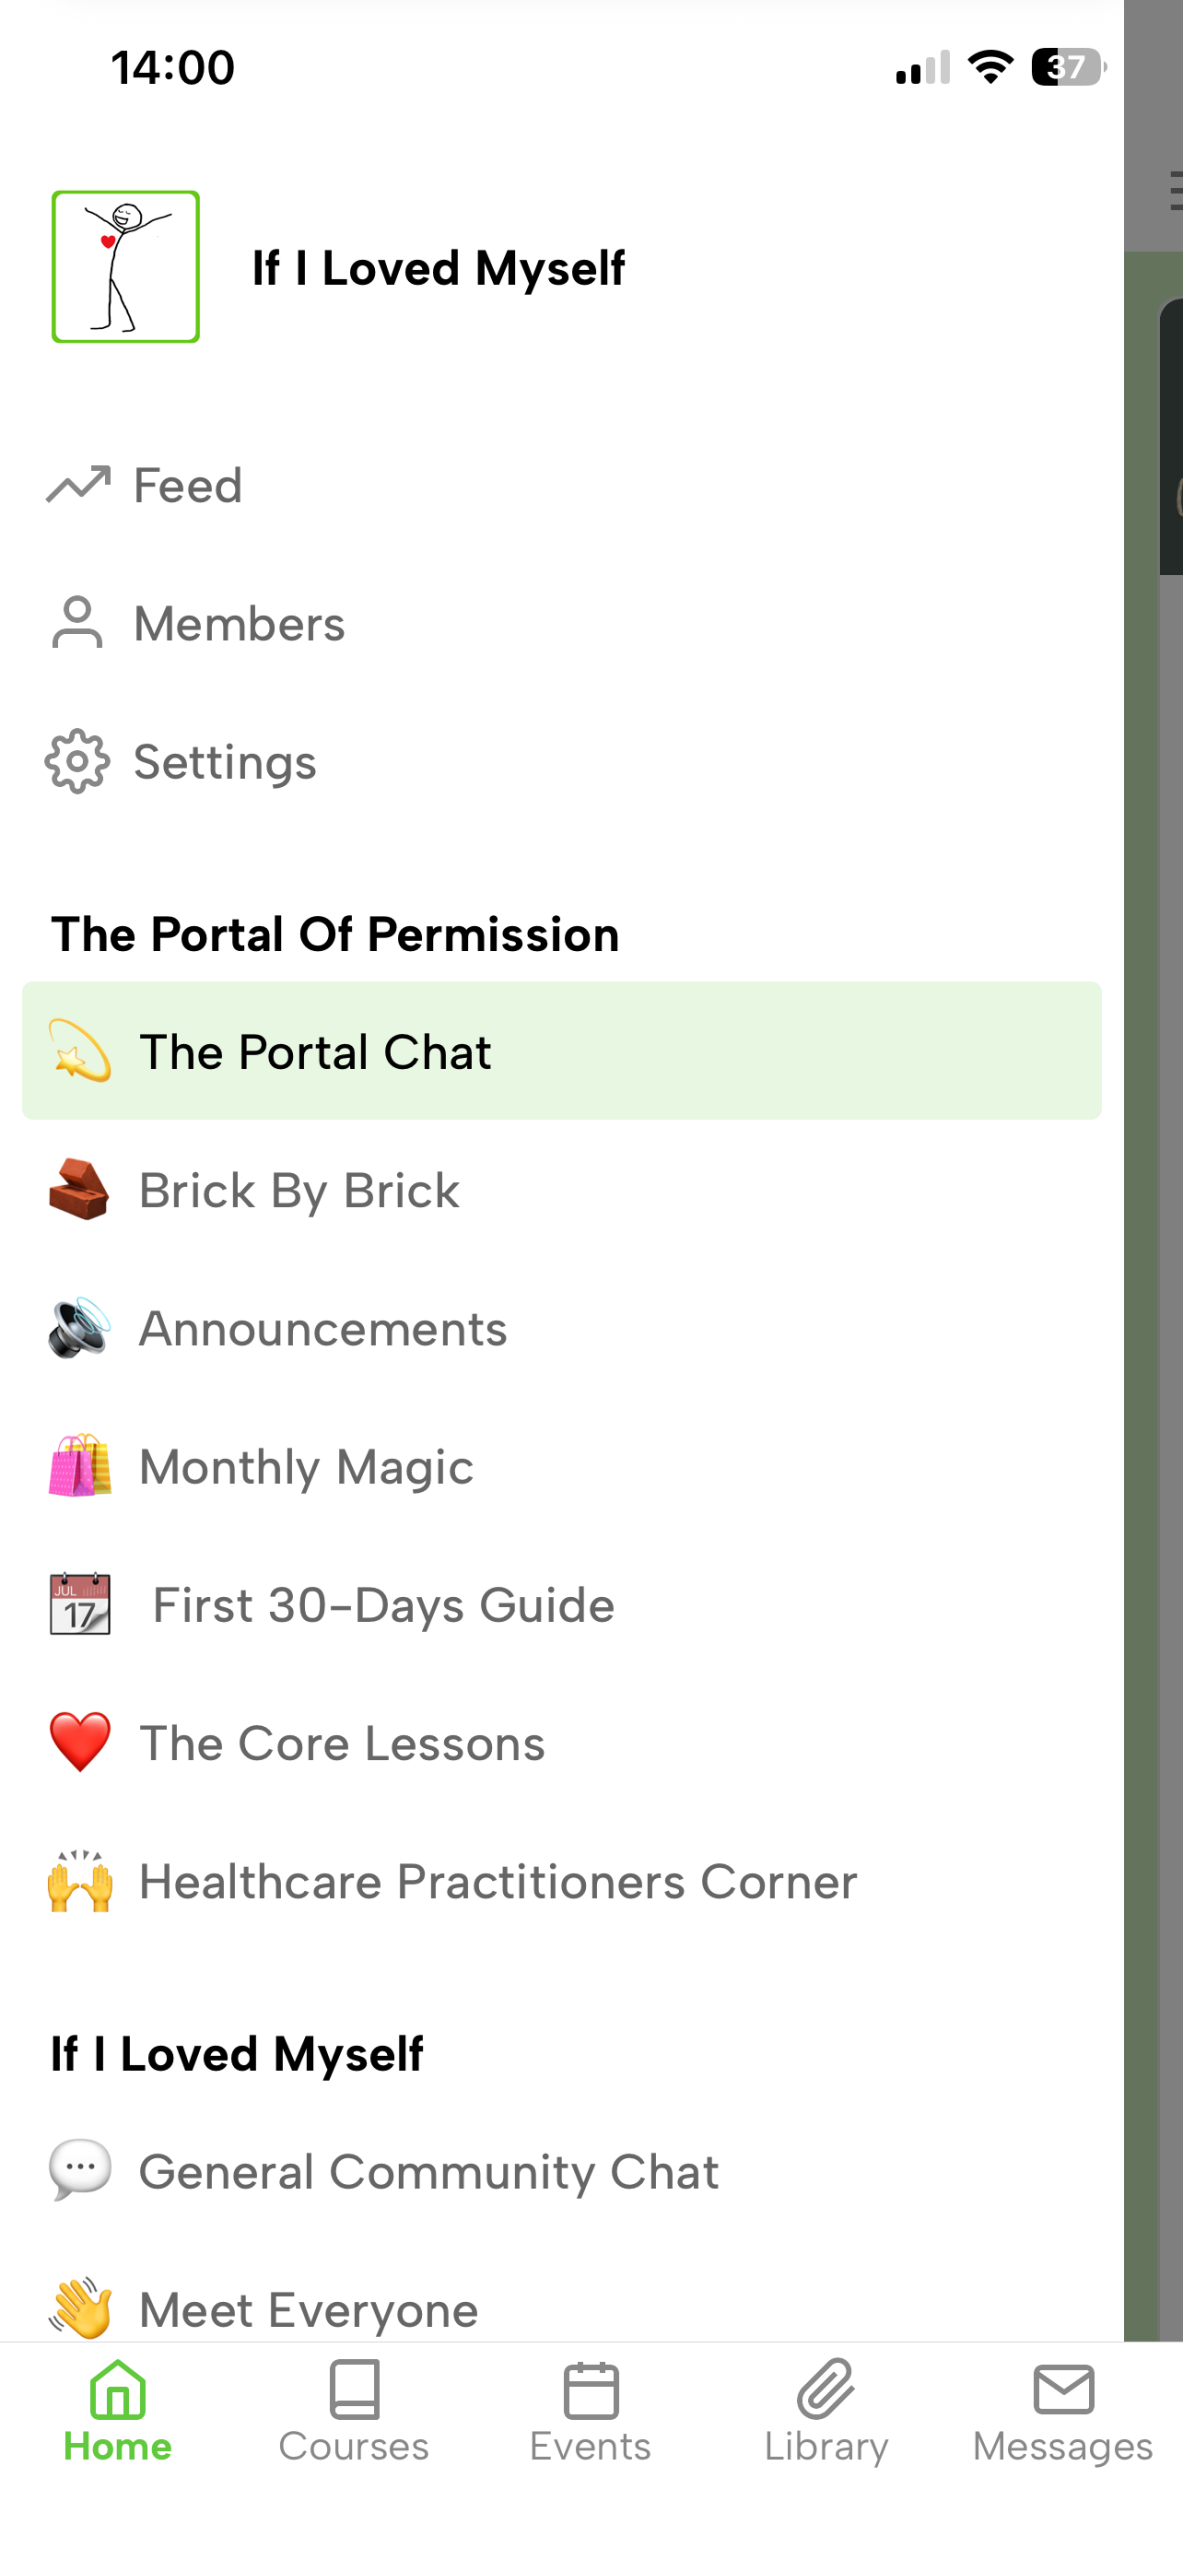Viewport: 1183px width, 2560px height.
Task: Tap the brick emoji icon
Action: pyautogui.click(x=79, y=1190)
